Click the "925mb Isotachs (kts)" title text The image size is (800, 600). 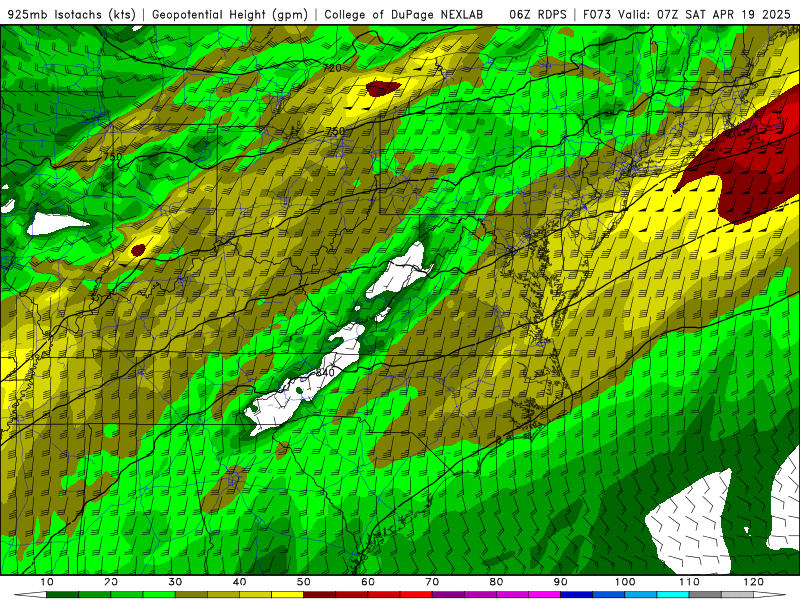[x=71, y=15]
